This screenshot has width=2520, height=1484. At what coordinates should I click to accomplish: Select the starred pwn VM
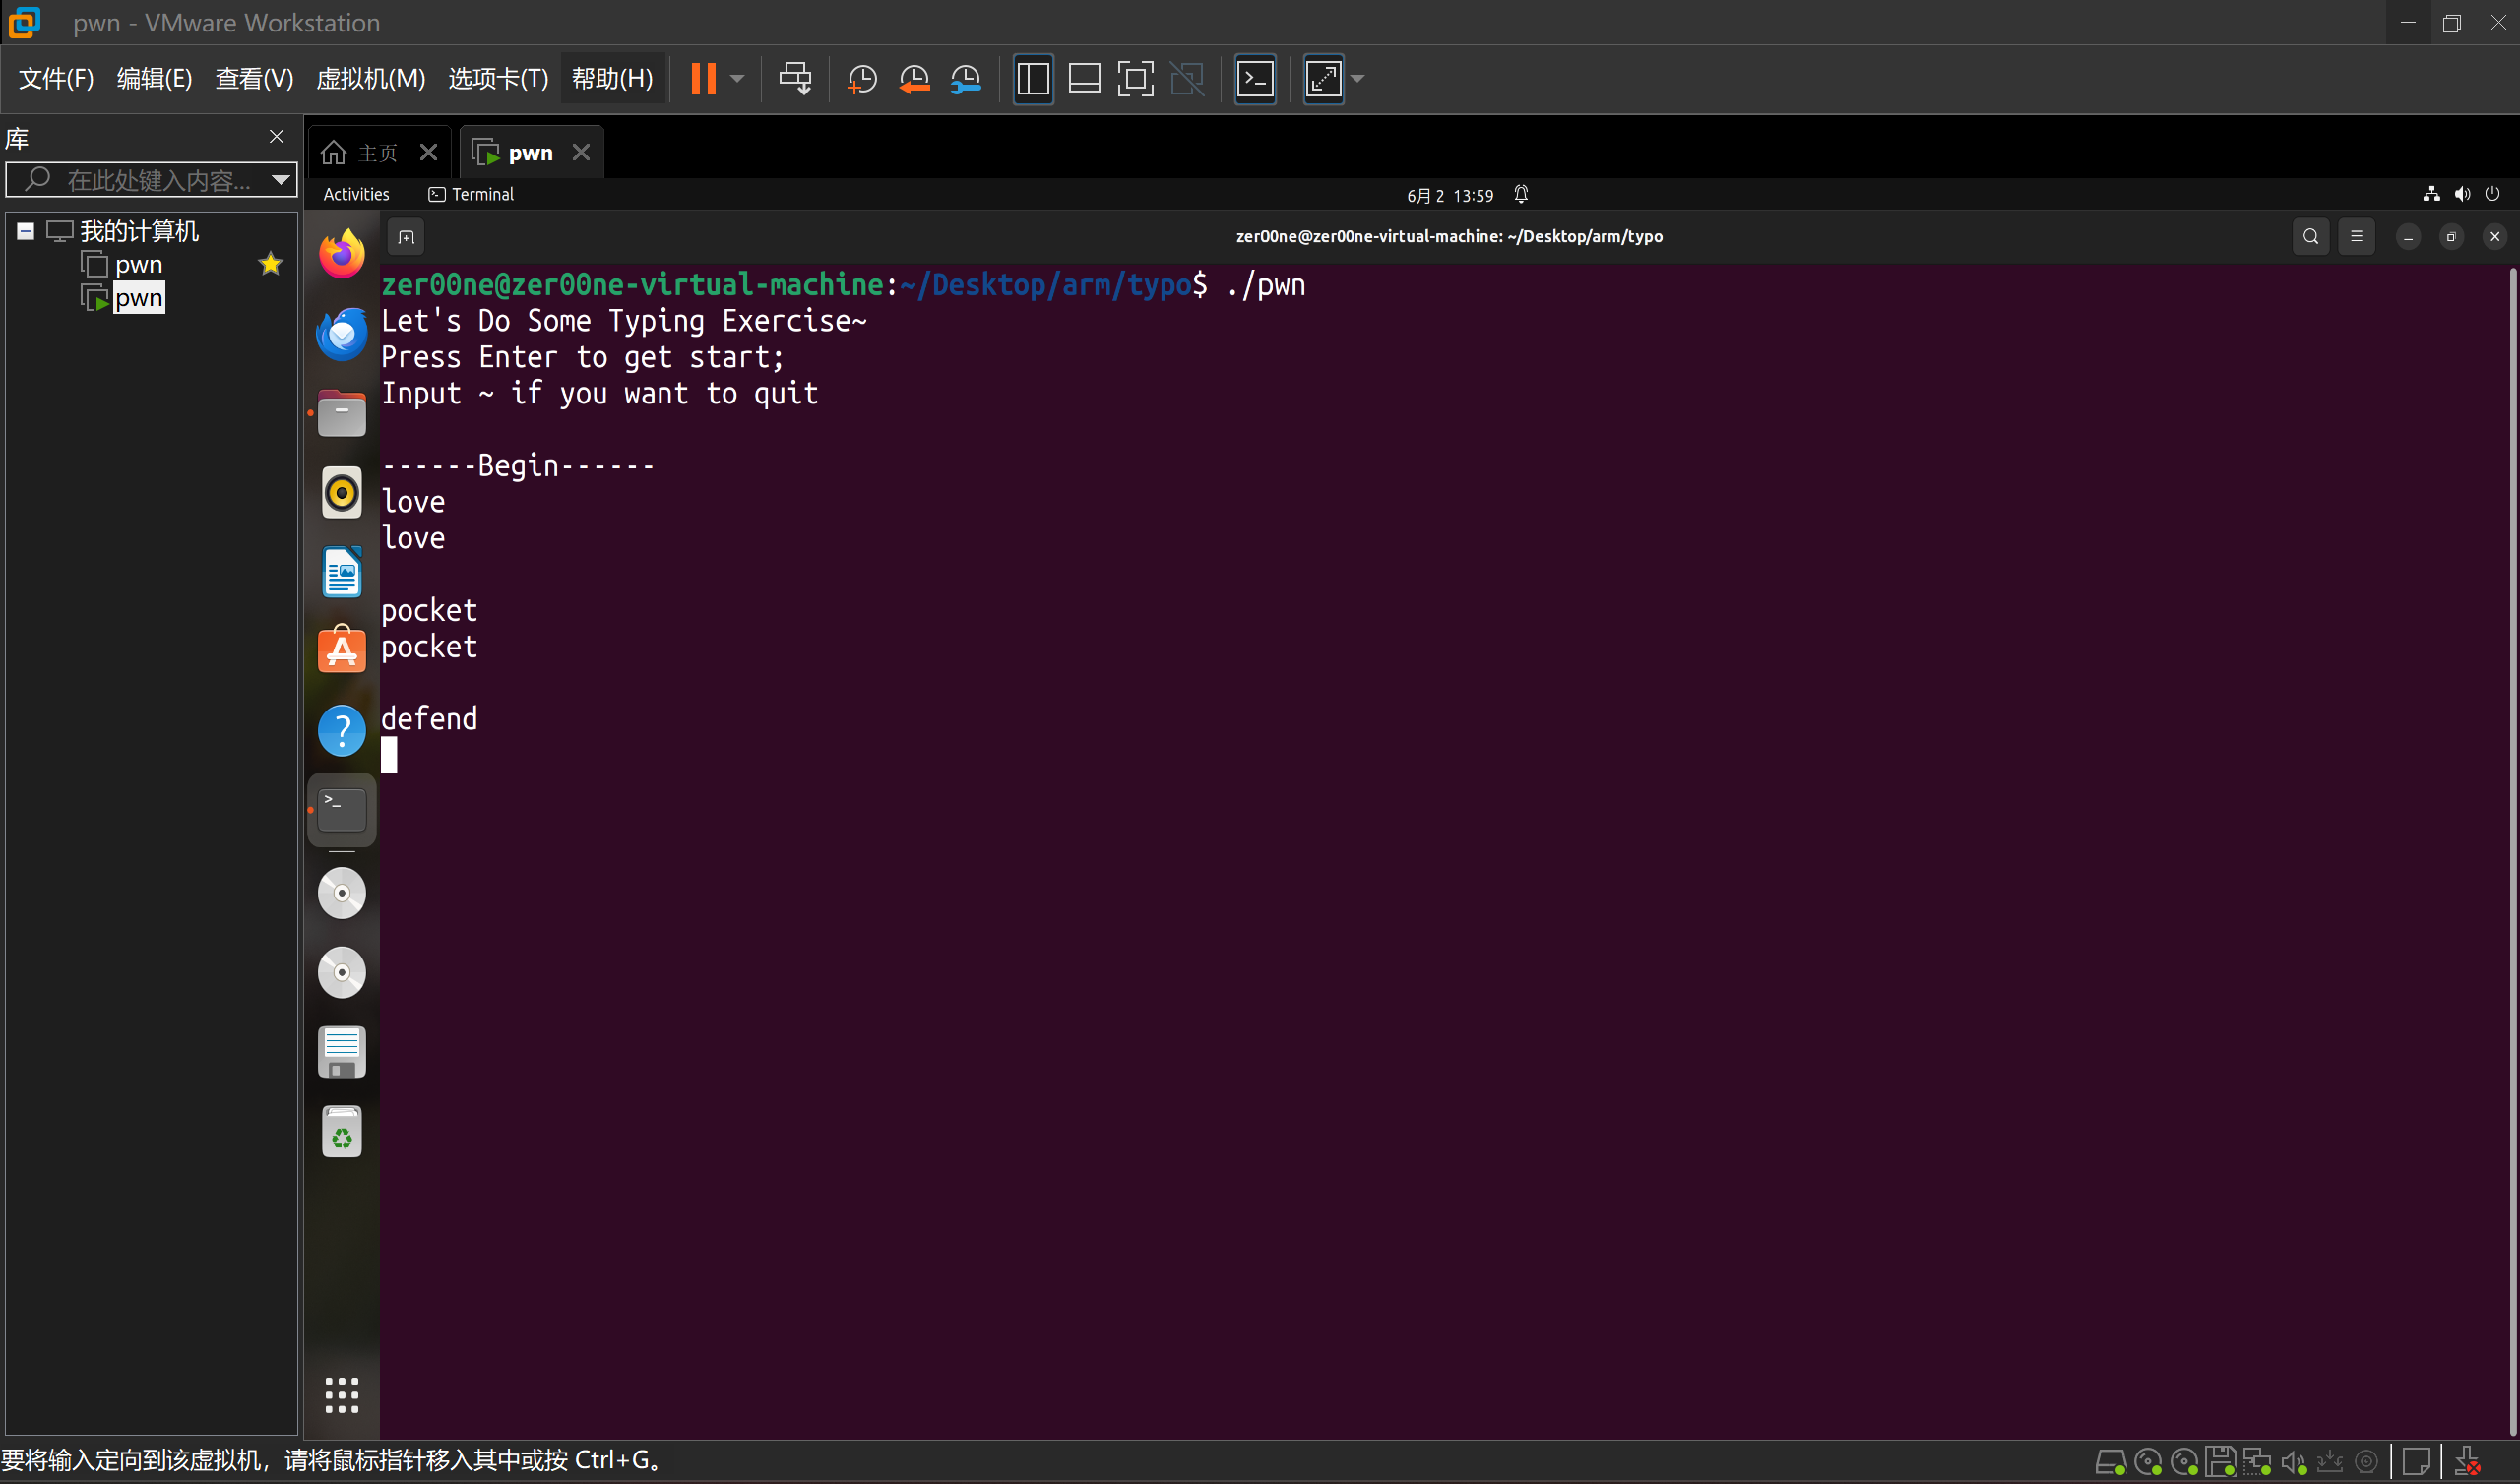click(x=138, y=265)
